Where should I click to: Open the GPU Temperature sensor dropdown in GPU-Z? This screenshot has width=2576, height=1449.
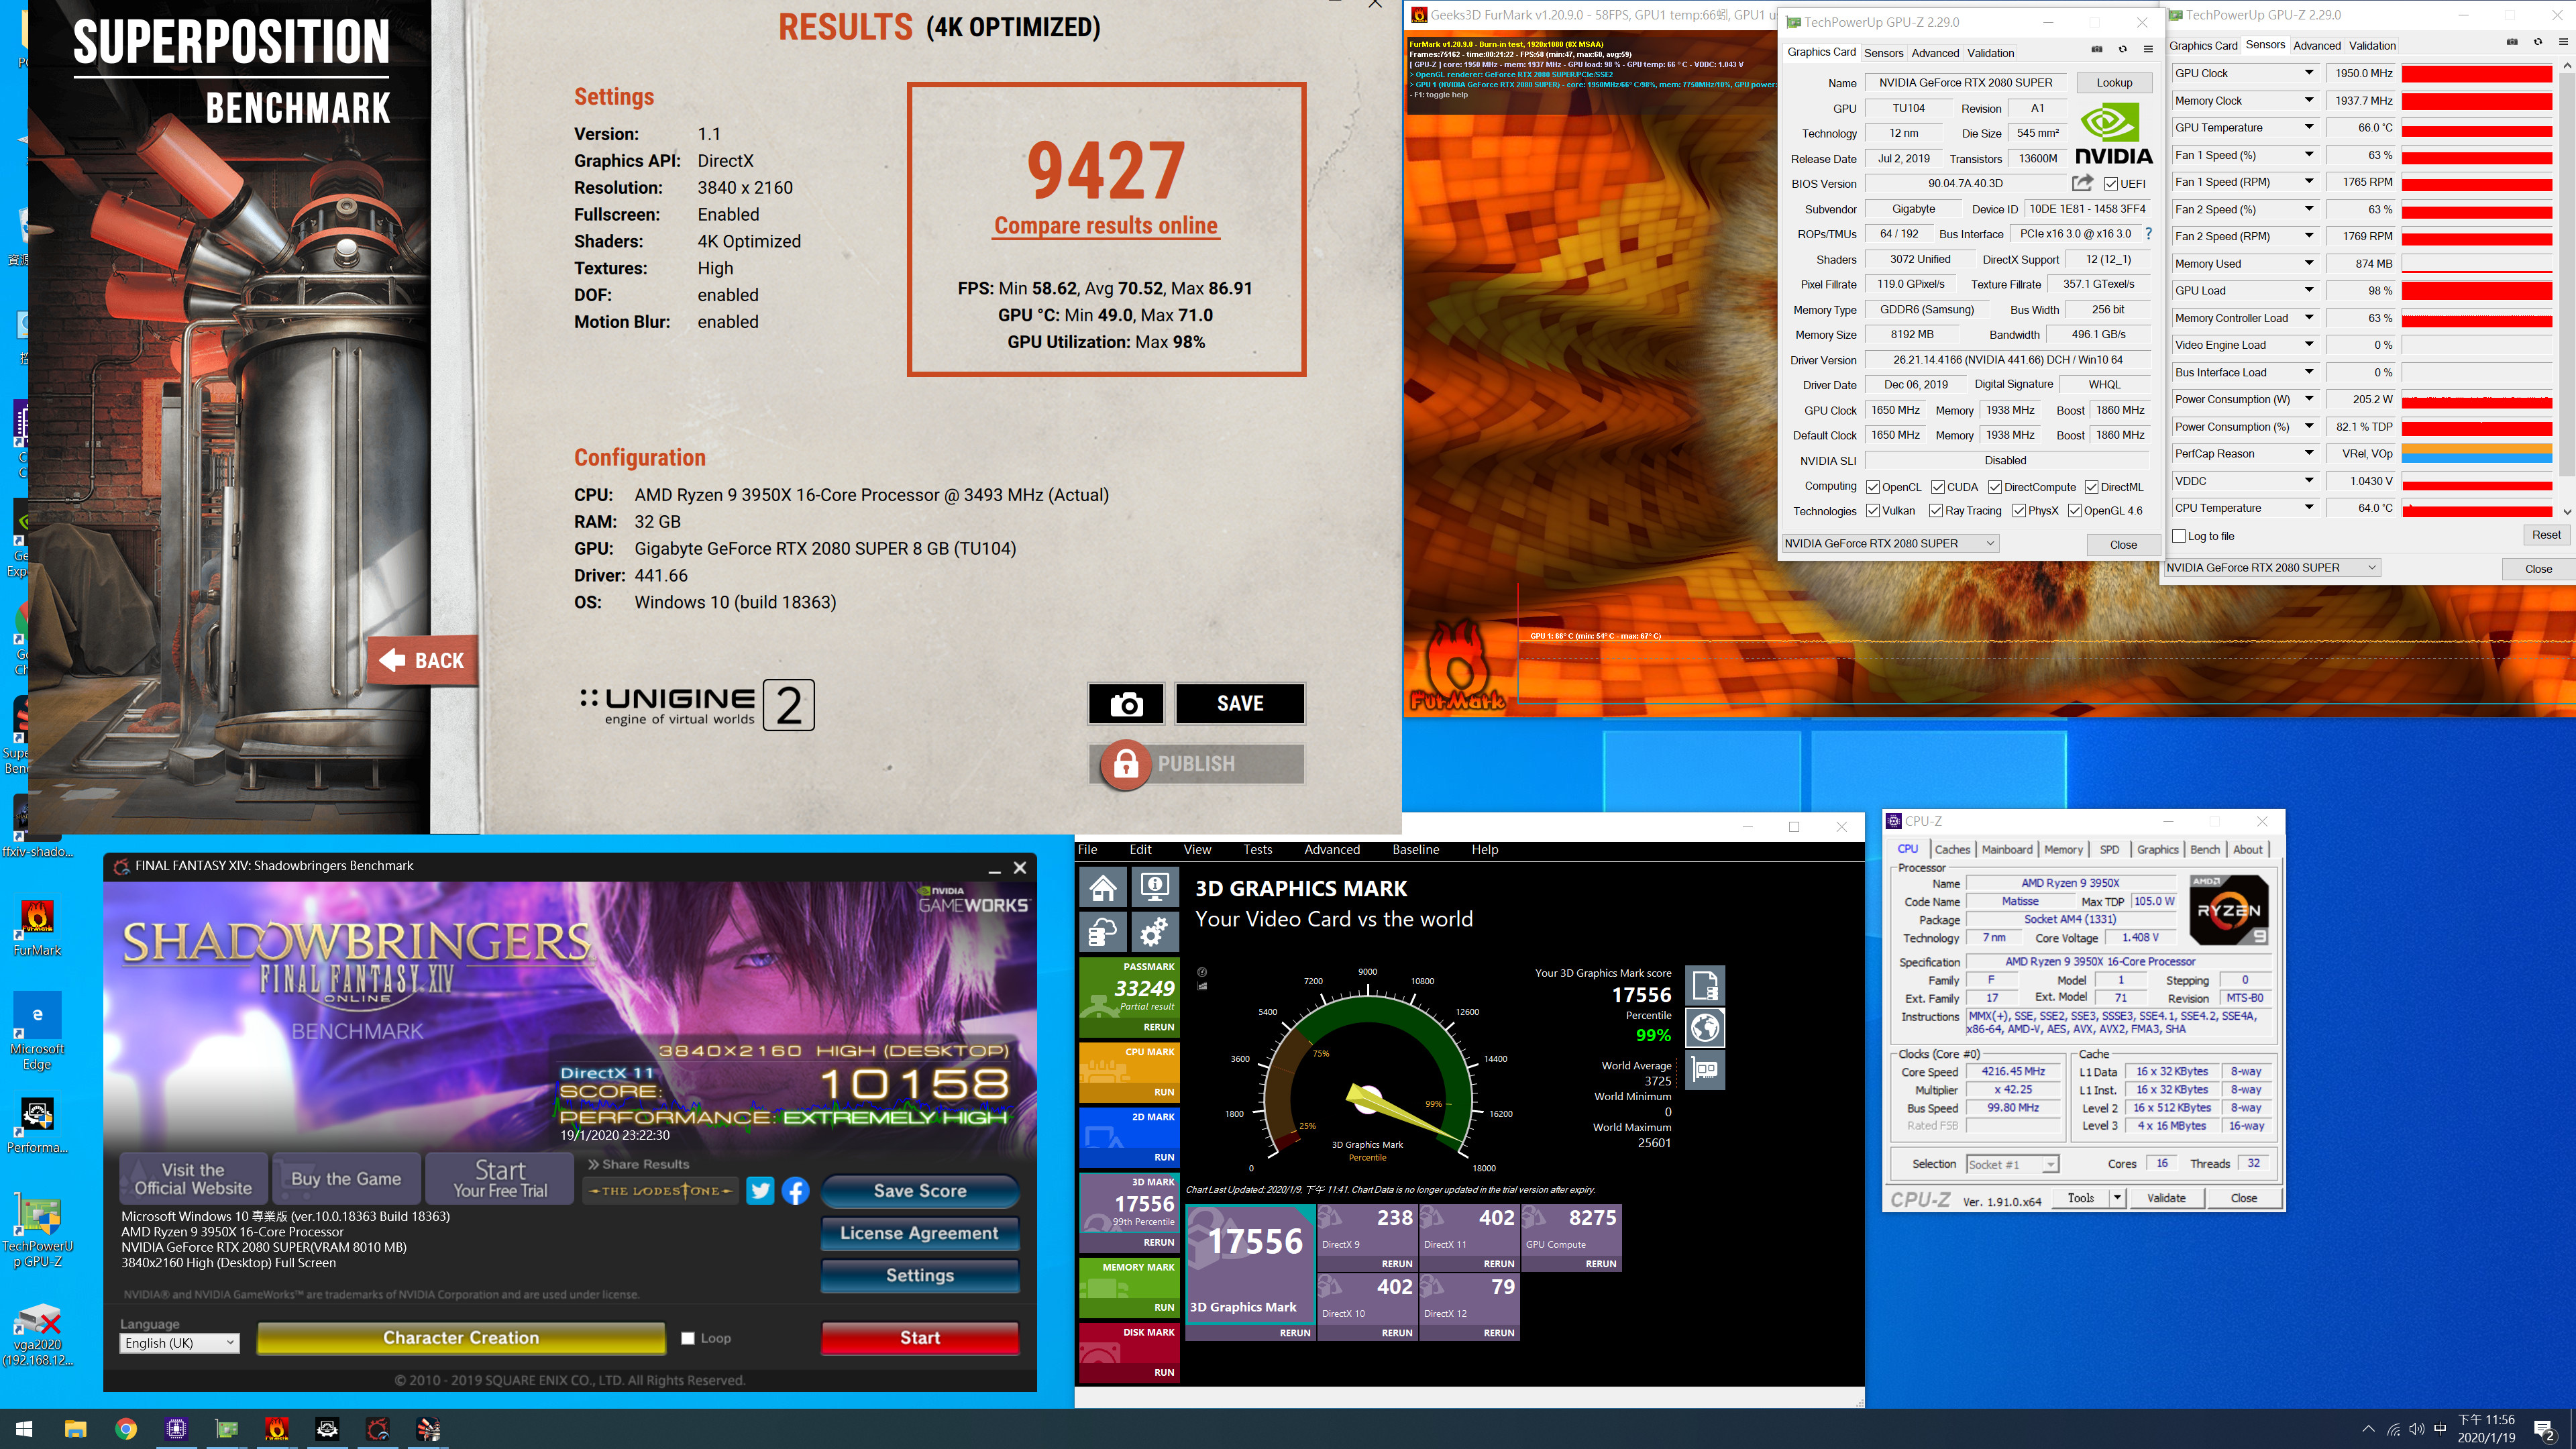(2309, 127)
